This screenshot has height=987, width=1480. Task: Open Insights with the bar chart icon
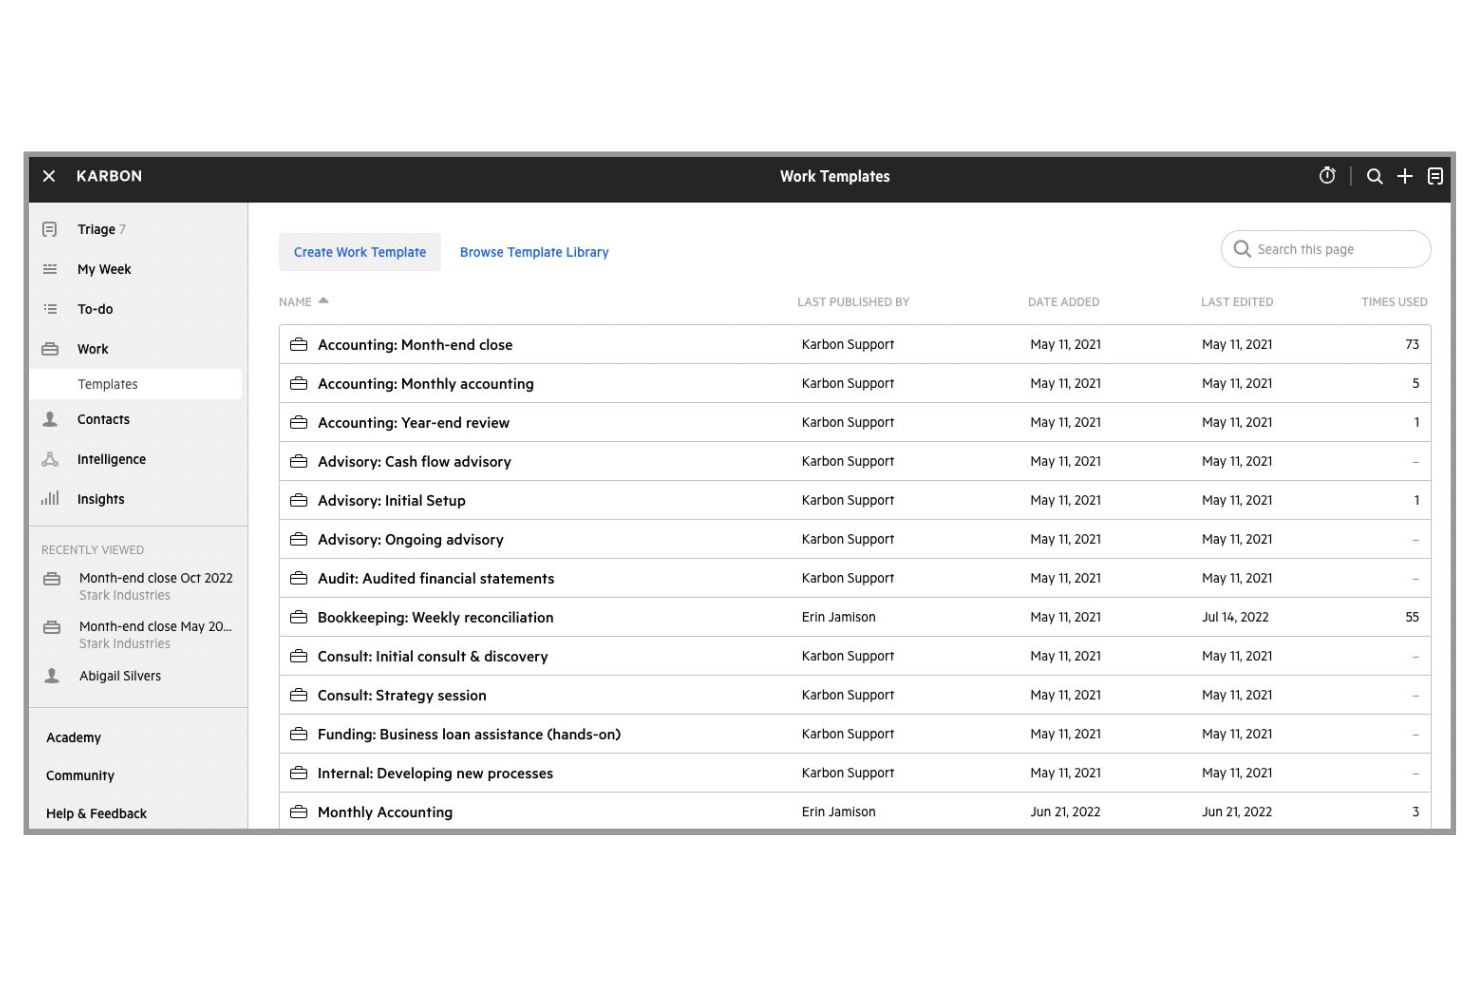pos(51,498)
